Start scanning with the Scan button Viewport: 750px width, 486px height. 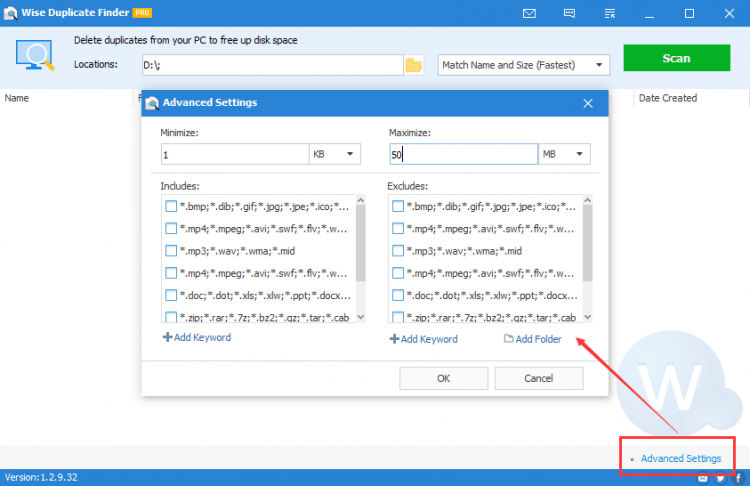675,58
